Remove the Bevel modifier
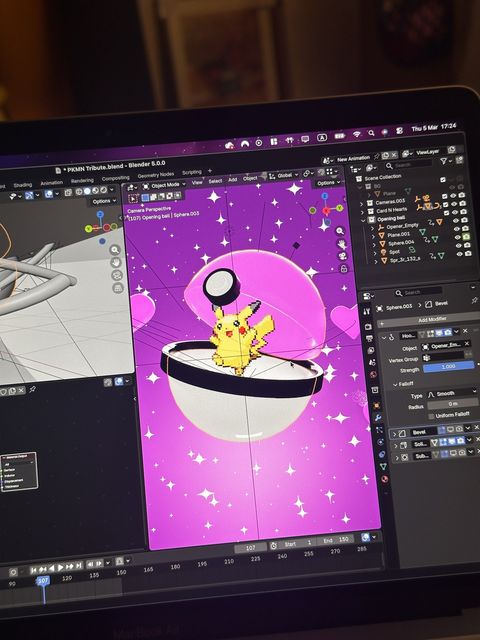 [x=476, y=427]
